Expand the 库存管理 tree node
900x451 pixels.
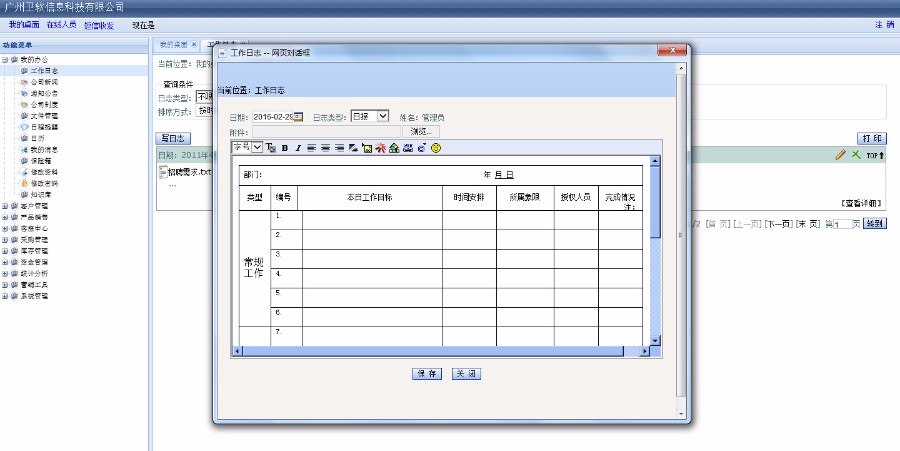[5, 251]
